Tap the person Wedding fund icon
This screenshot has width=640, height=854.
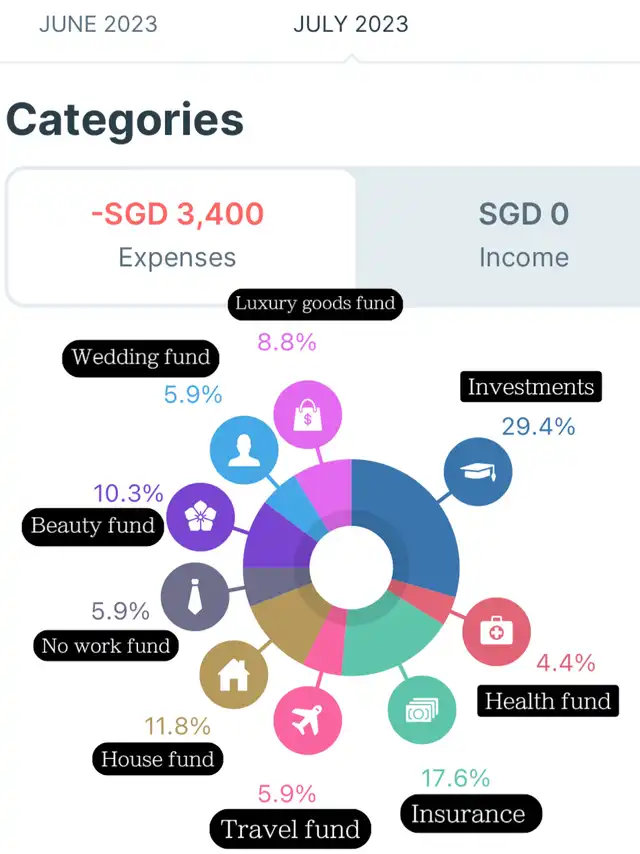tap(244, 449)
